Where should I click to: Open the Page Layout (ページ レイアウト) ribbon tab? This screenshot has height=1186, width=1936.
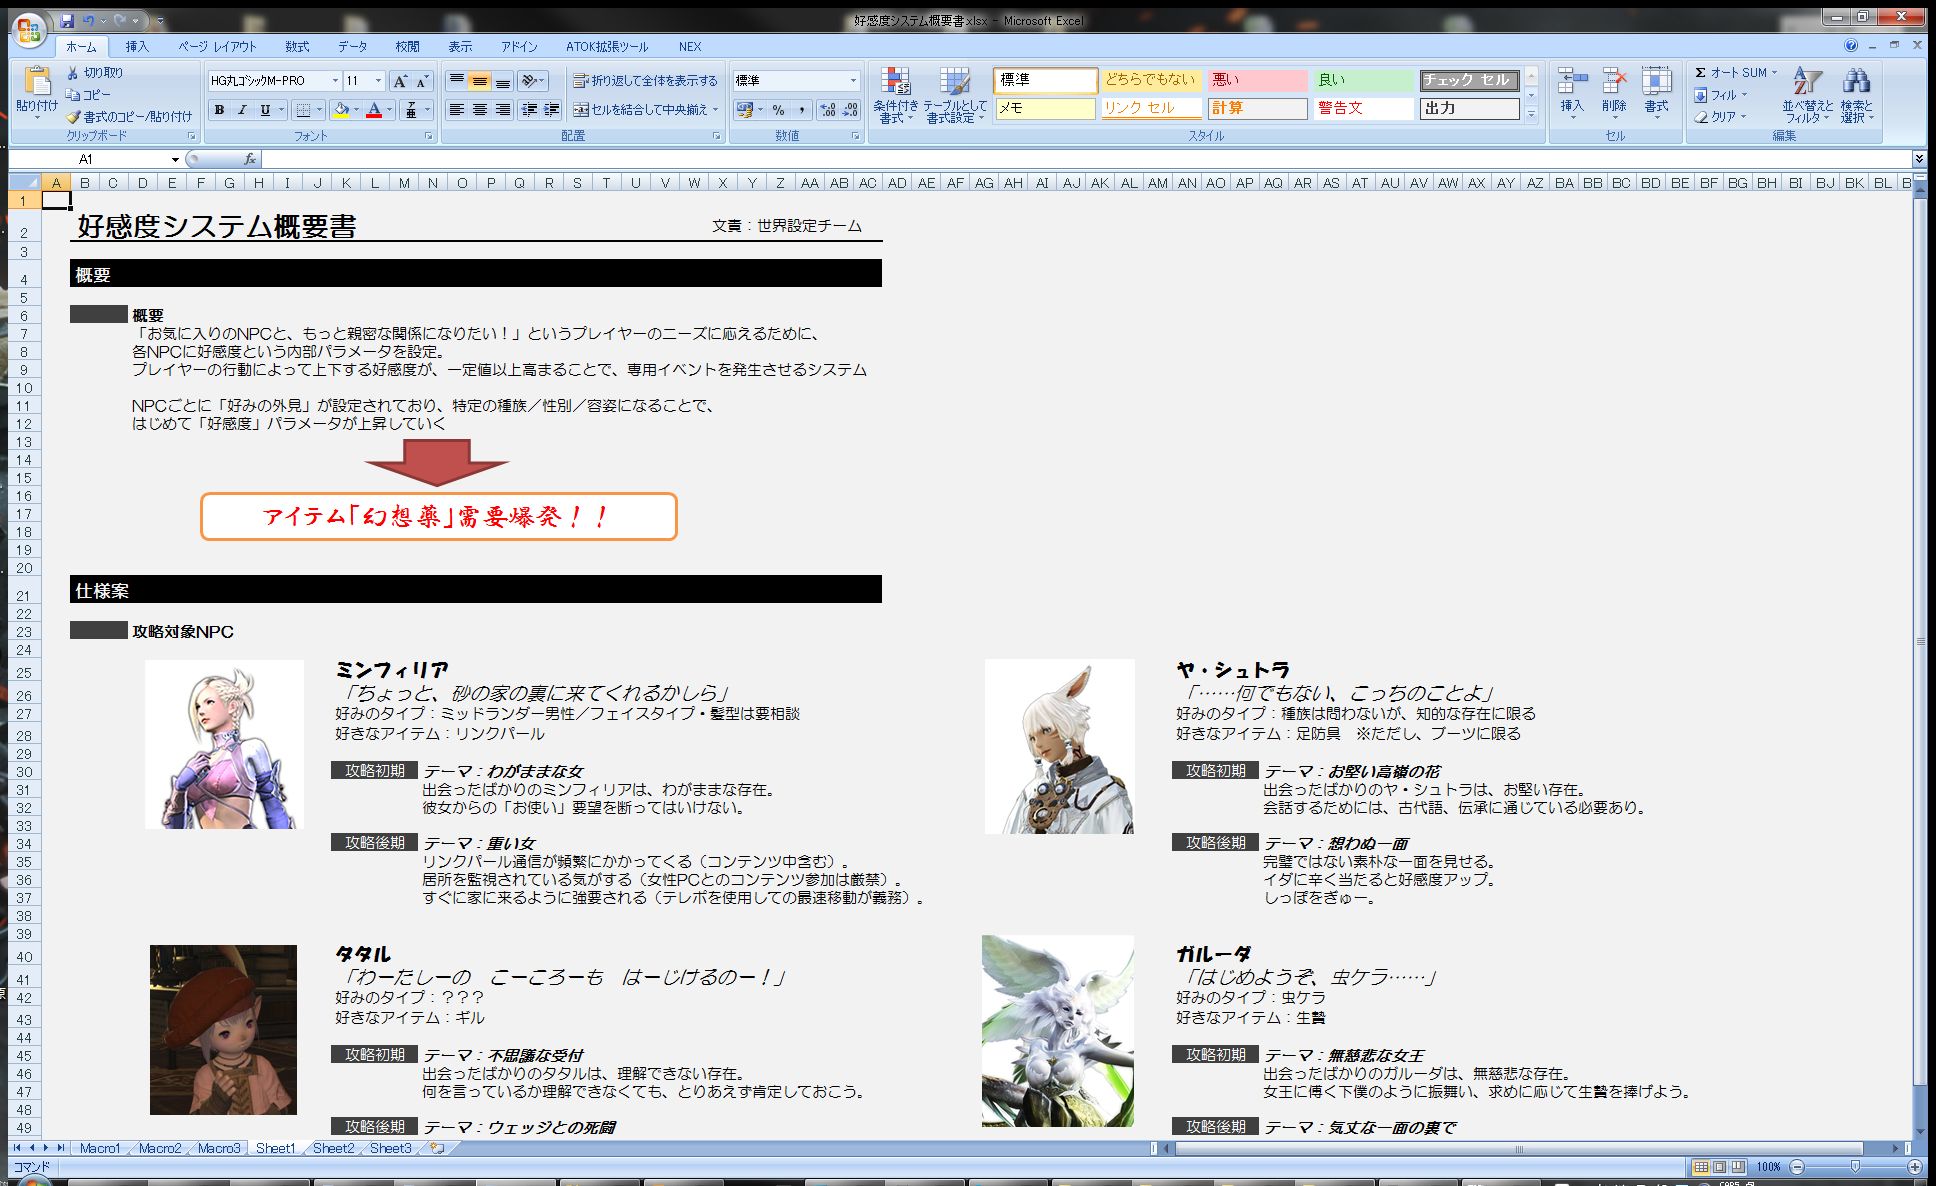click(x=217, y=47)
